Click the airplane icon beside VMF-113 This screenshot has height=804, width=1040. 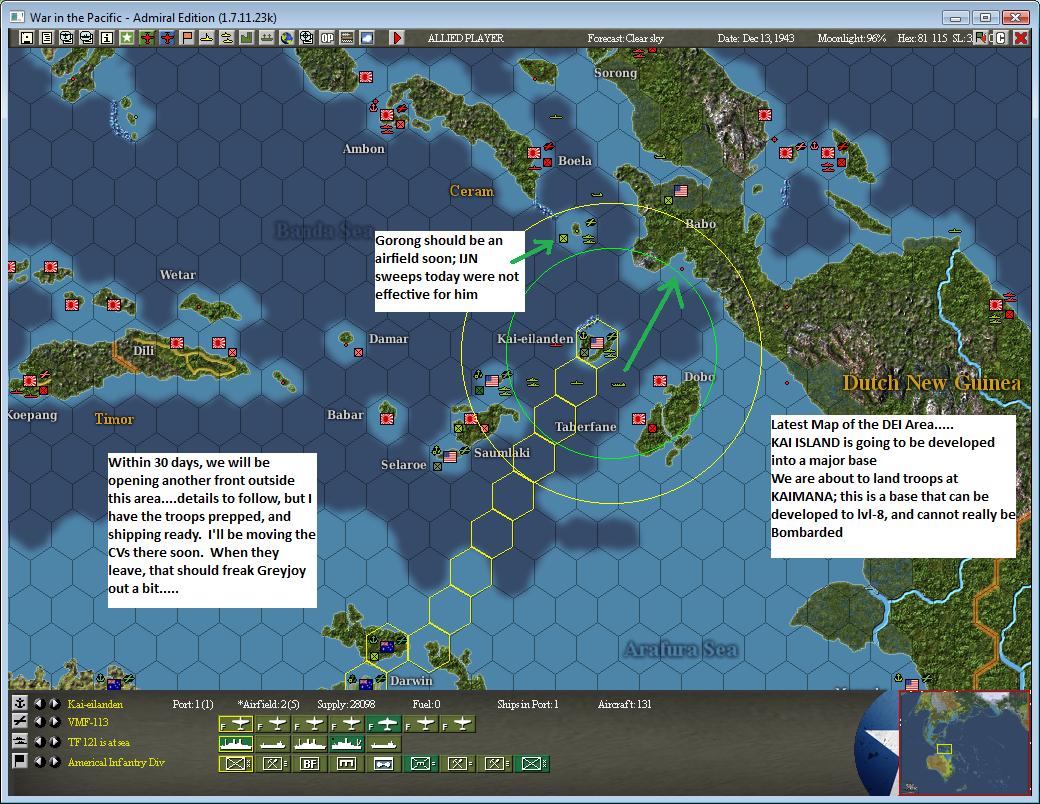(20, 722)
